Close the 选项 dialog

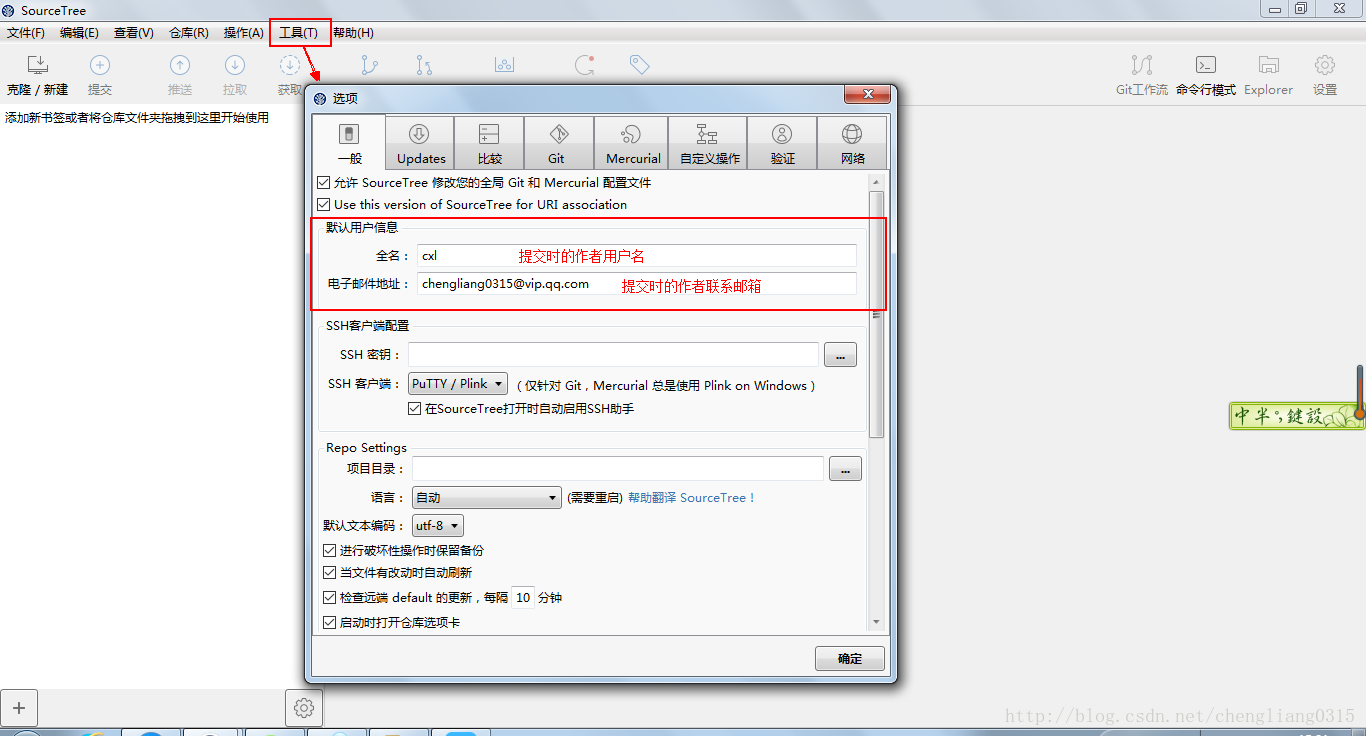(x=867, y=95)
